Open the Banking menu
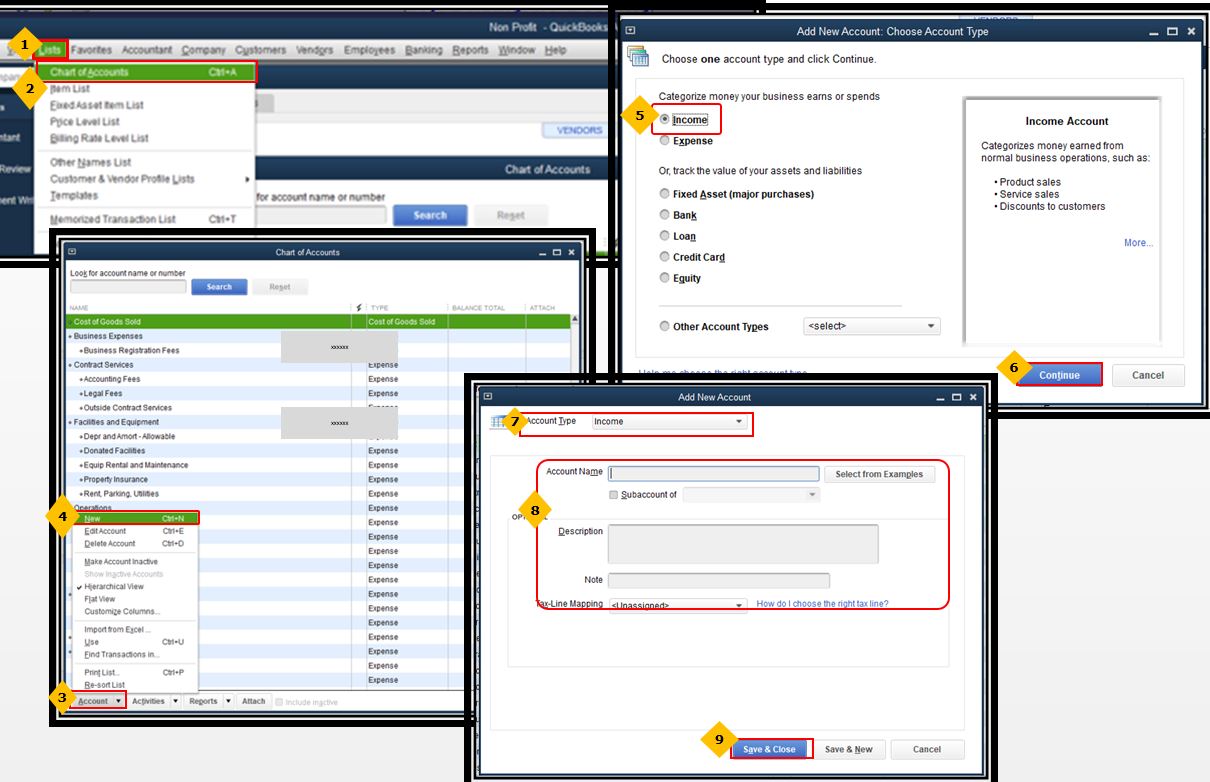1210x782 pixels. tap(424, 50)
